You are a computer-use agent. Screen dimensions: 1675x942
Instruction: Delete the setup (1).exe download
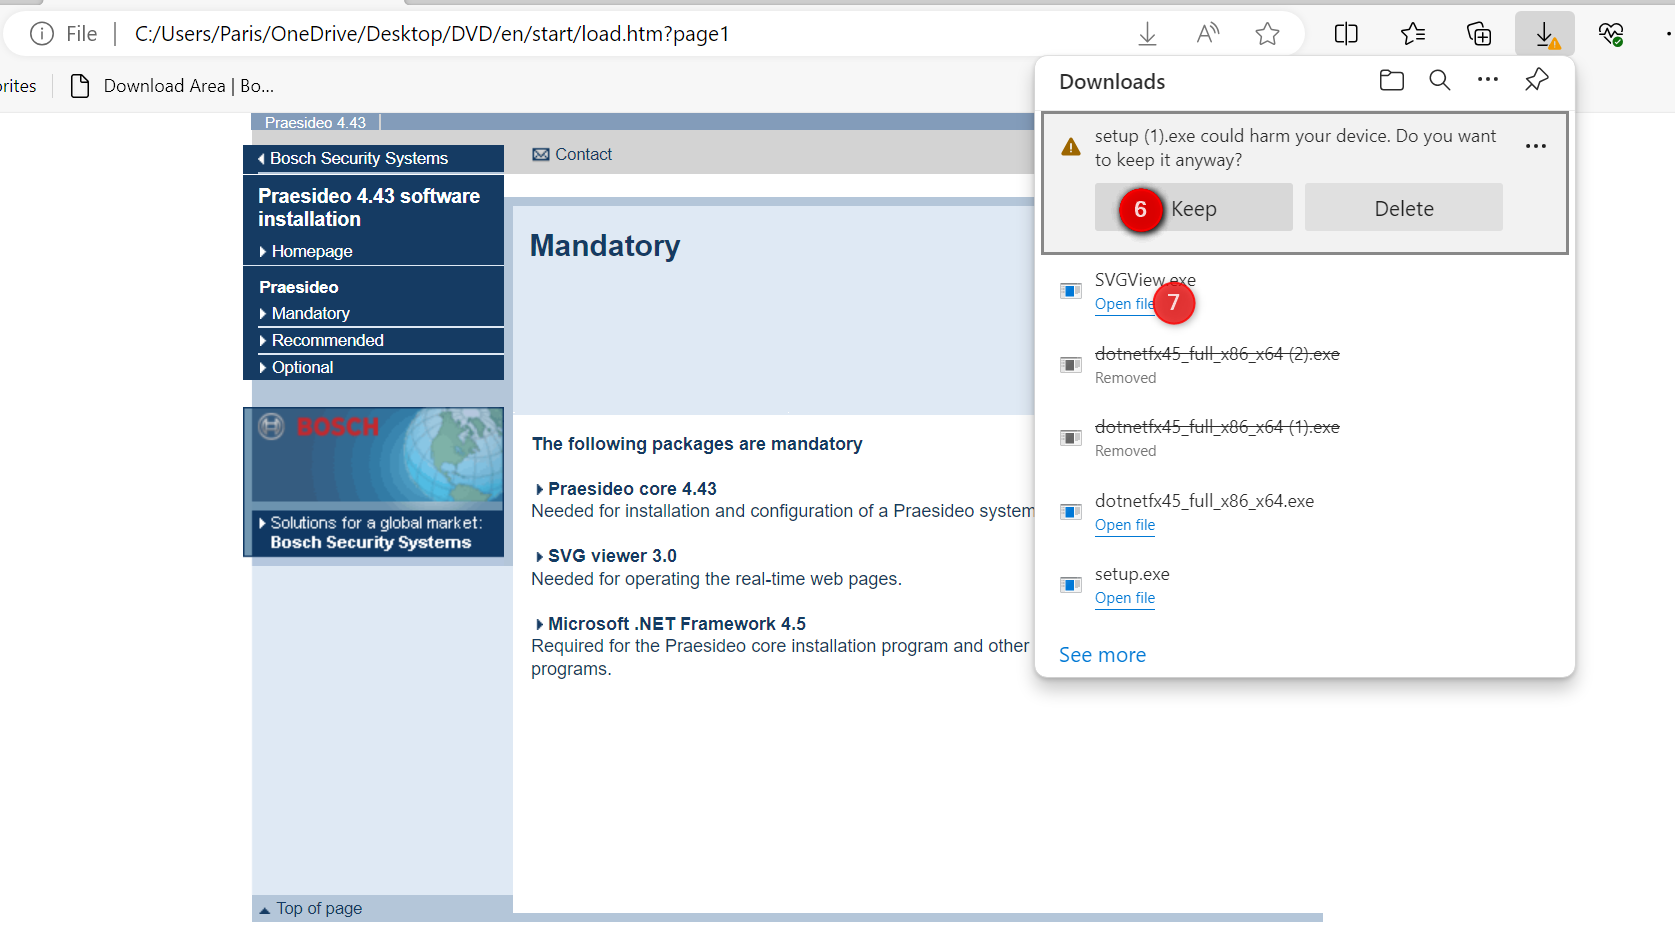pos(1402,208)
